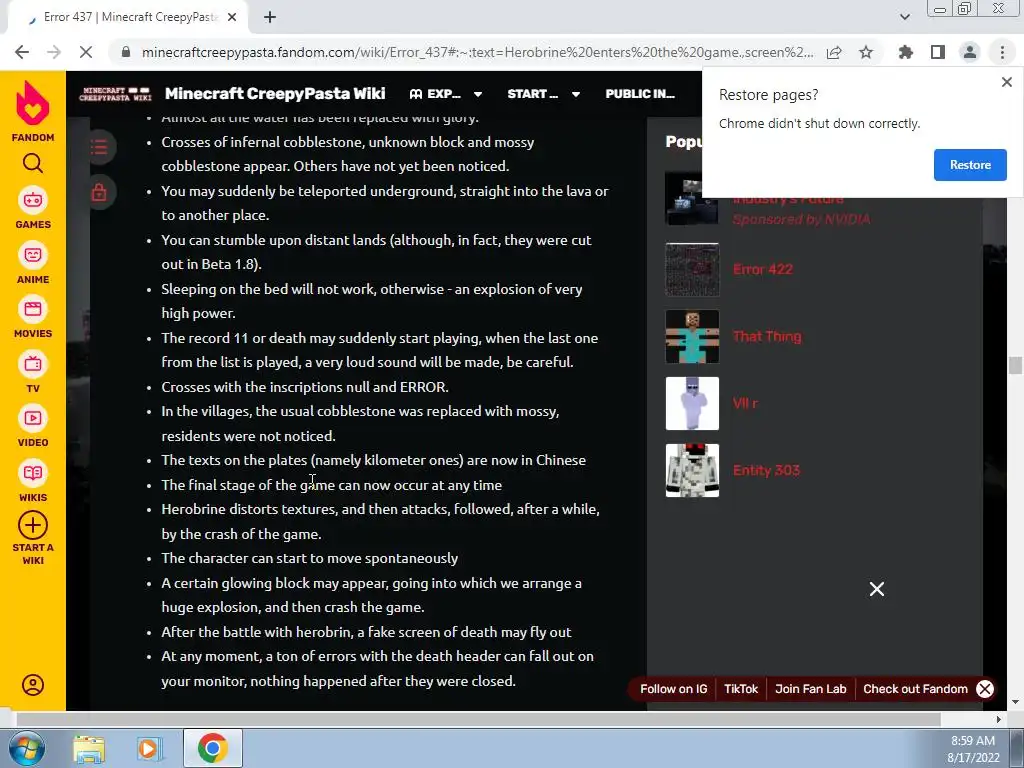Click the That Thing thumbnail image
The width and height of the screenshot is (1024, 768).
coord(692,337)
